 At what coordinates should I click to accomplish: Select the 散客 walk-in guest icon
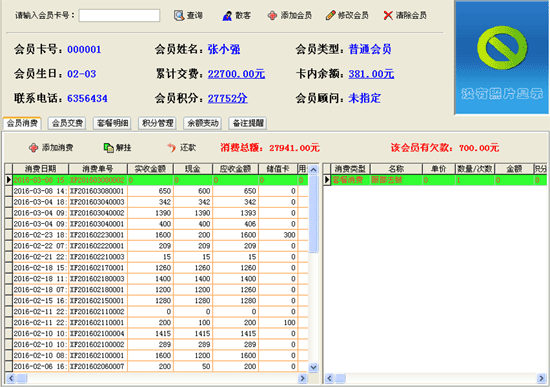coord(227,15)
